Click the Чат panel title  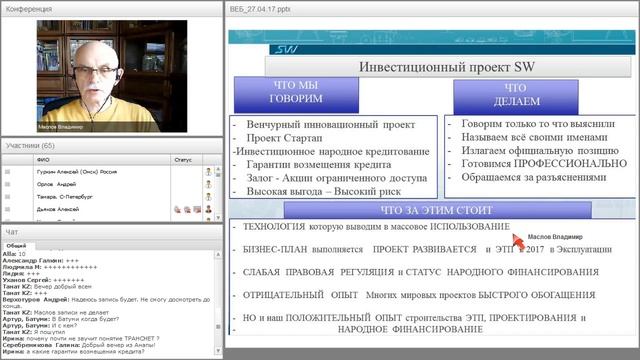(11, 232)
